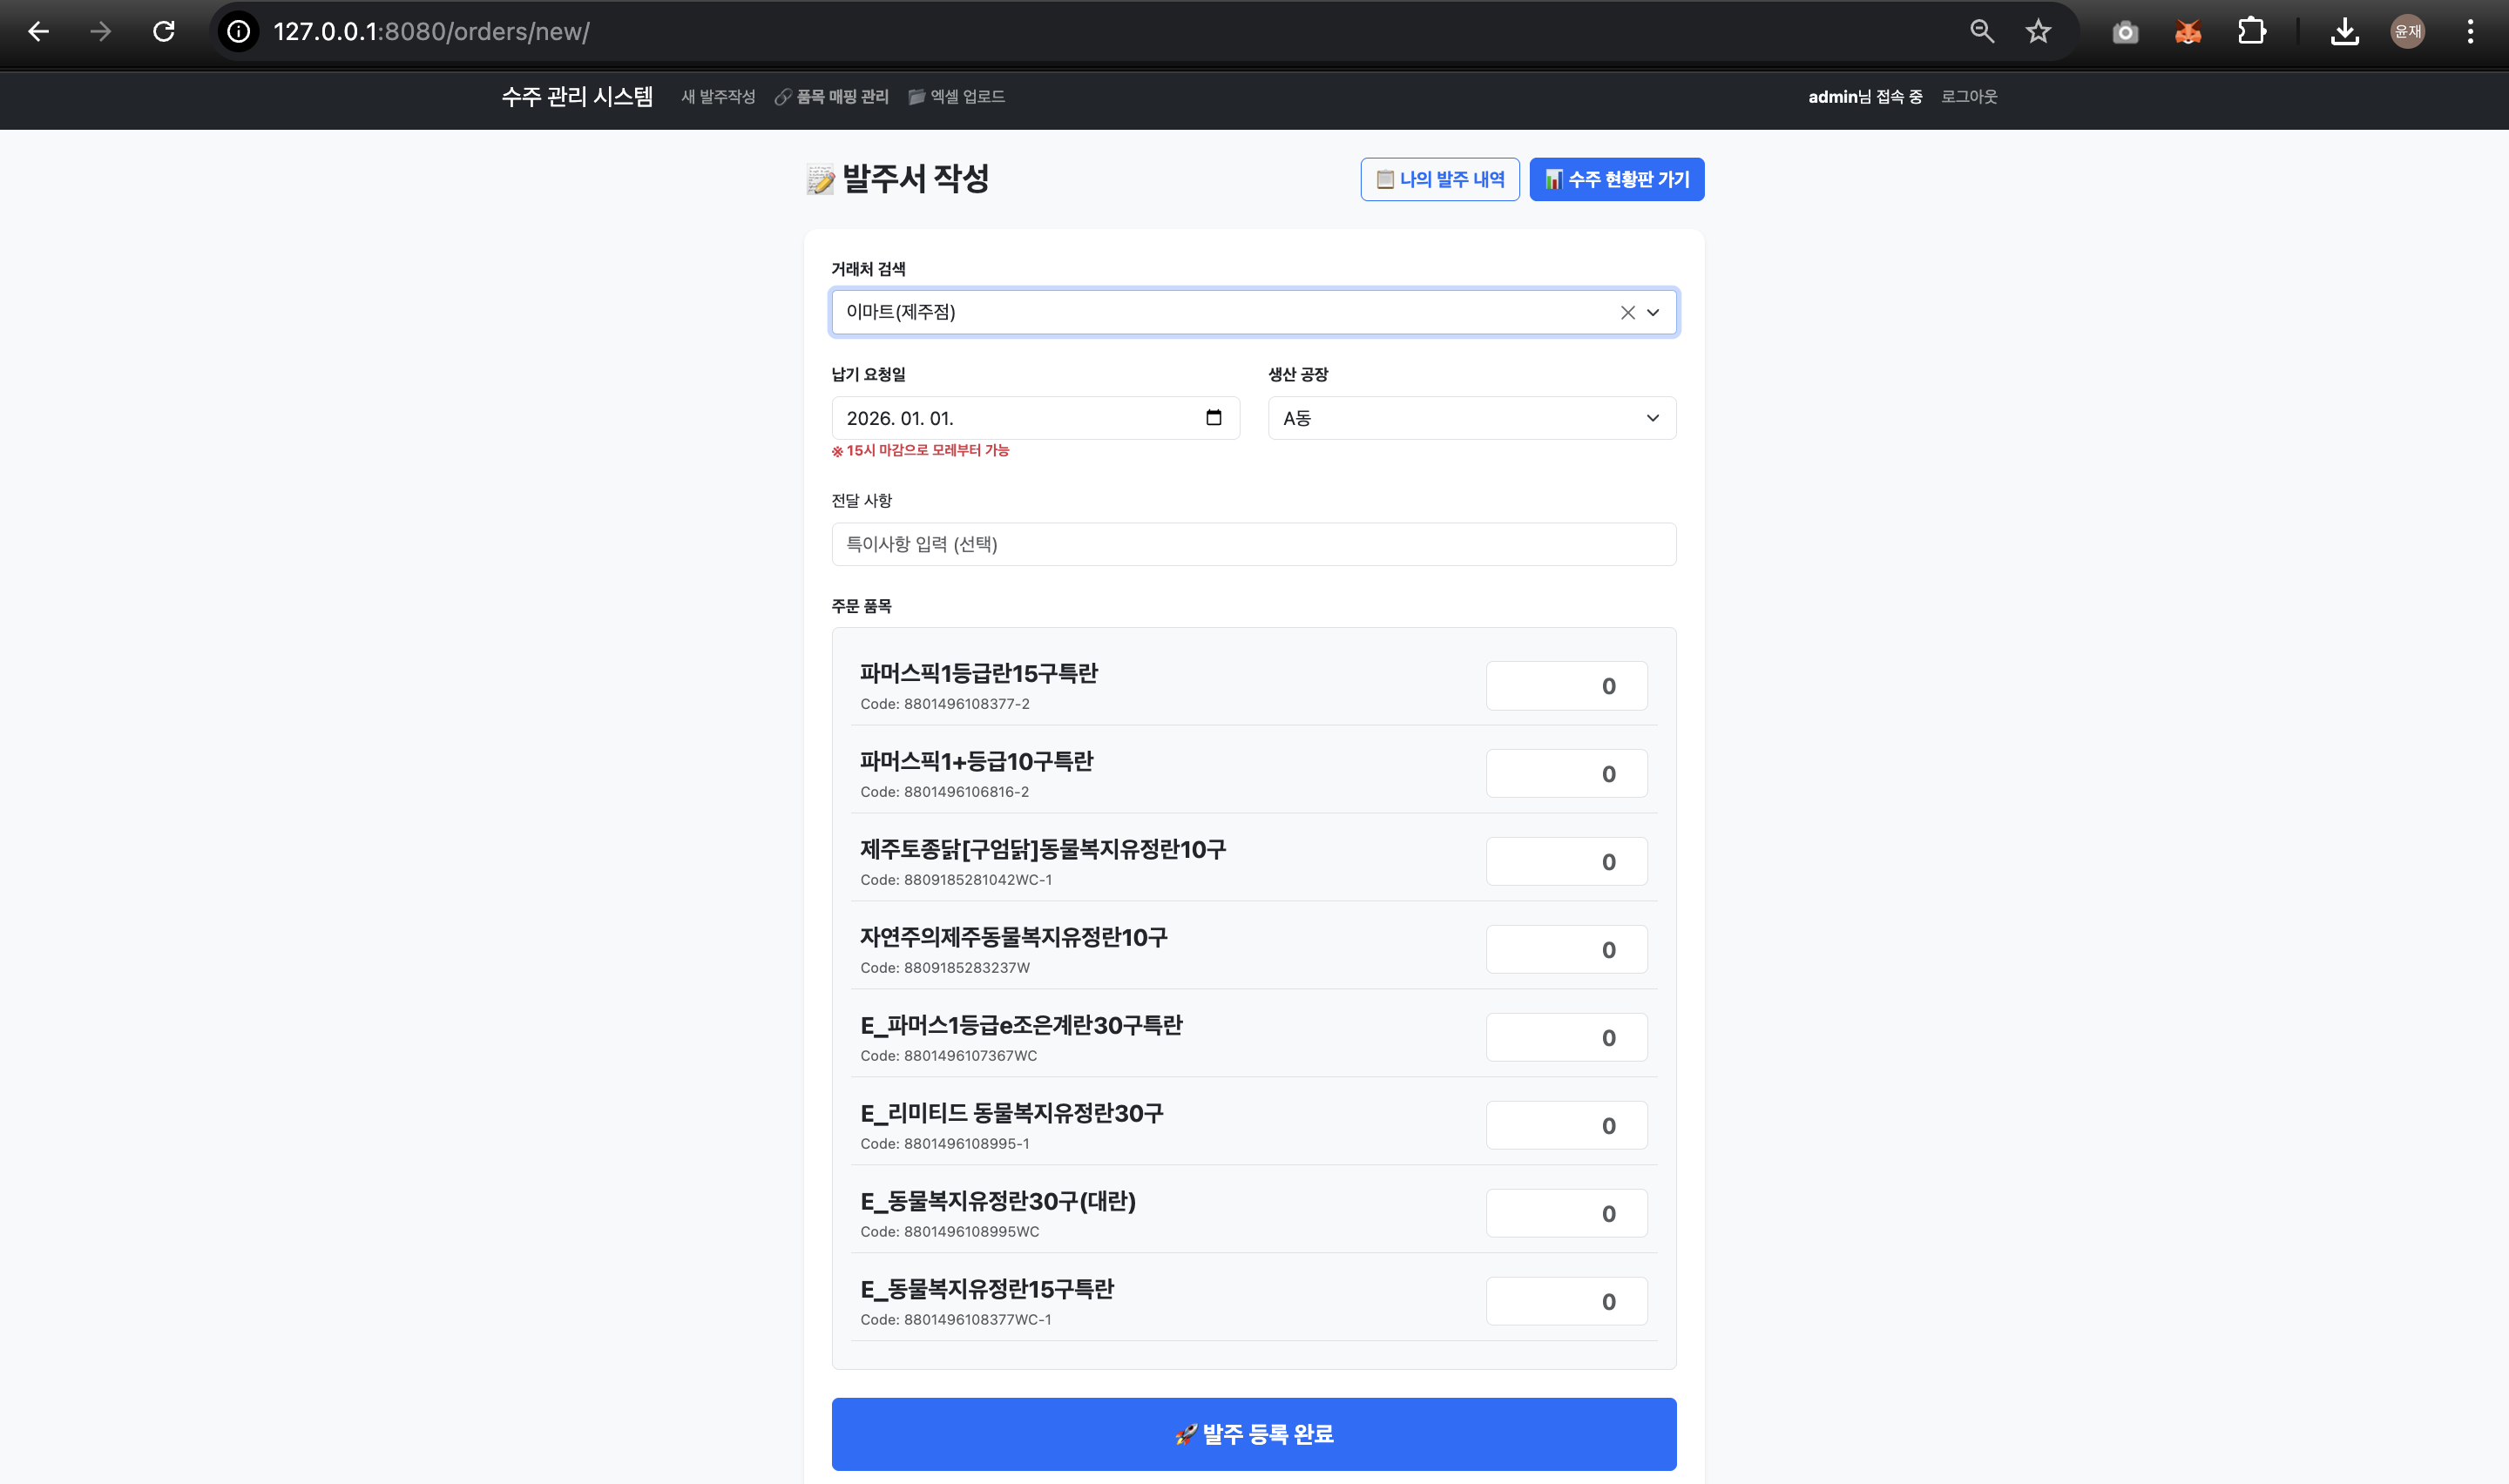2509x1484 pixels.
Task: Open 품목 매핑 관리 nav item
Action: pyautogui.click(x=832, y=97)
